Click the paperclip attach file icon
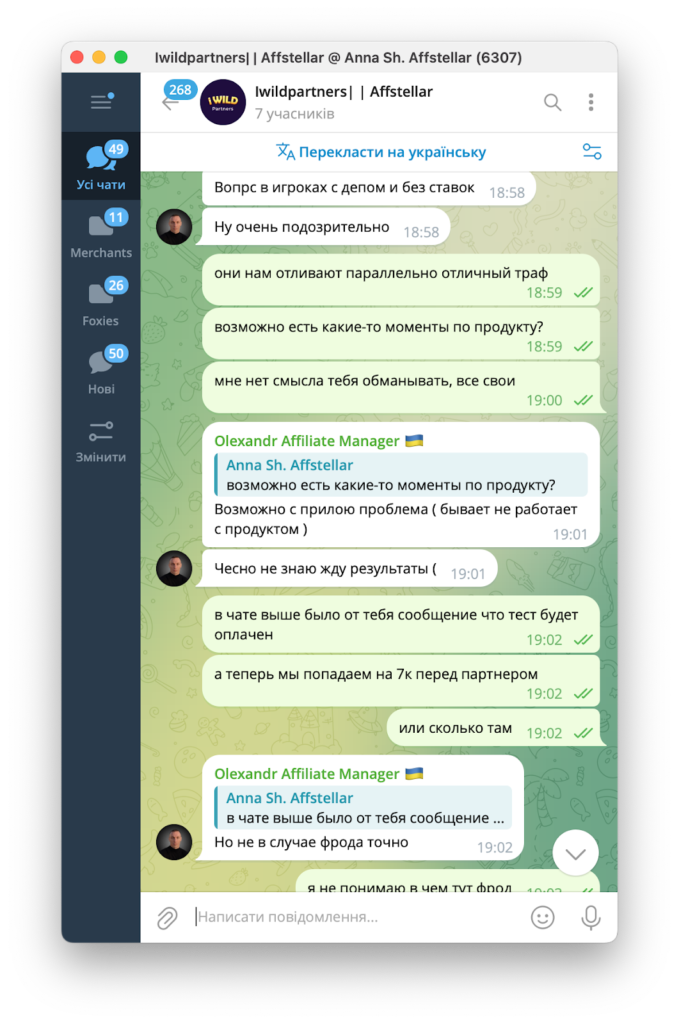The height and width of the screenshot is (1024, 679). click(167, 918)
